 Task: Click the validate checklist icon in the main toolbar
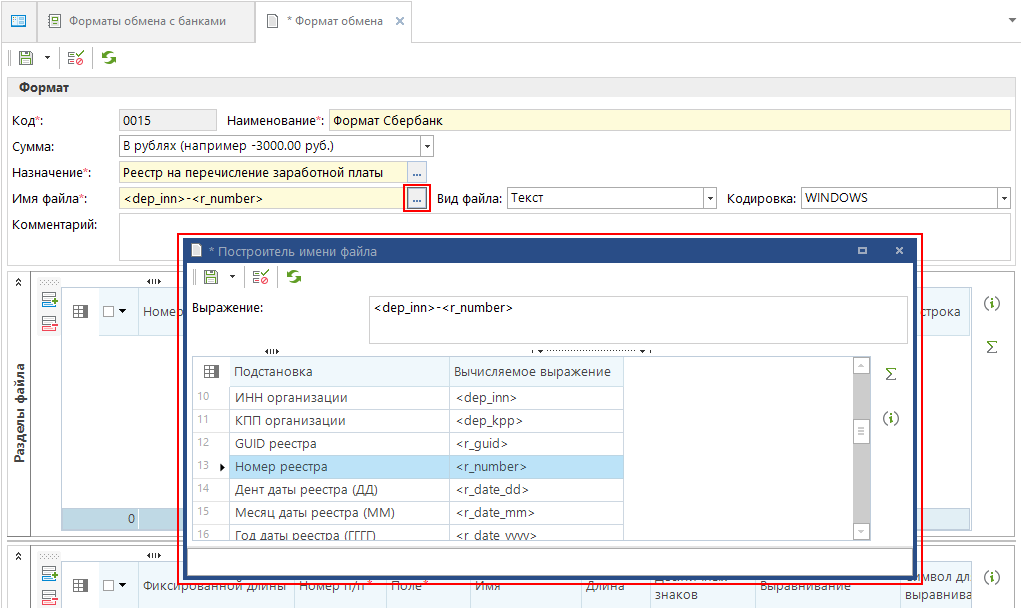(76, 59)
